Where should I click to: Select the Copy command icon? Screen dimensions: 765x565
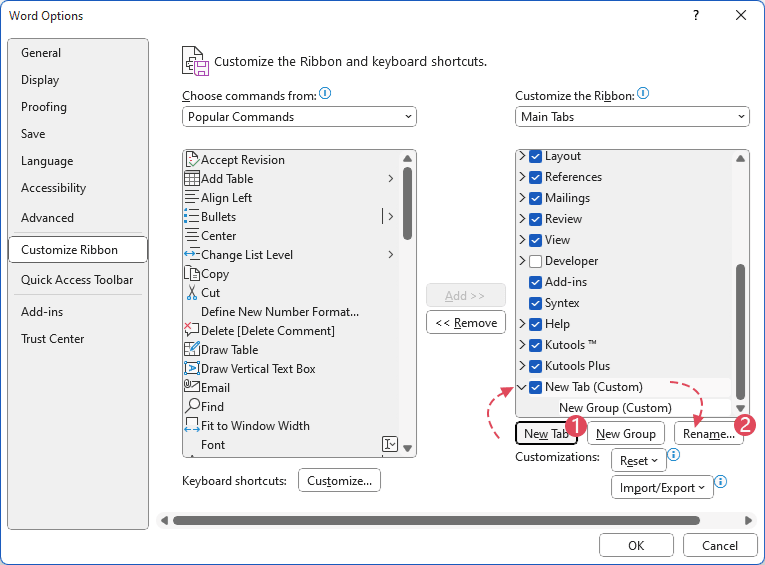click(192, 274)
